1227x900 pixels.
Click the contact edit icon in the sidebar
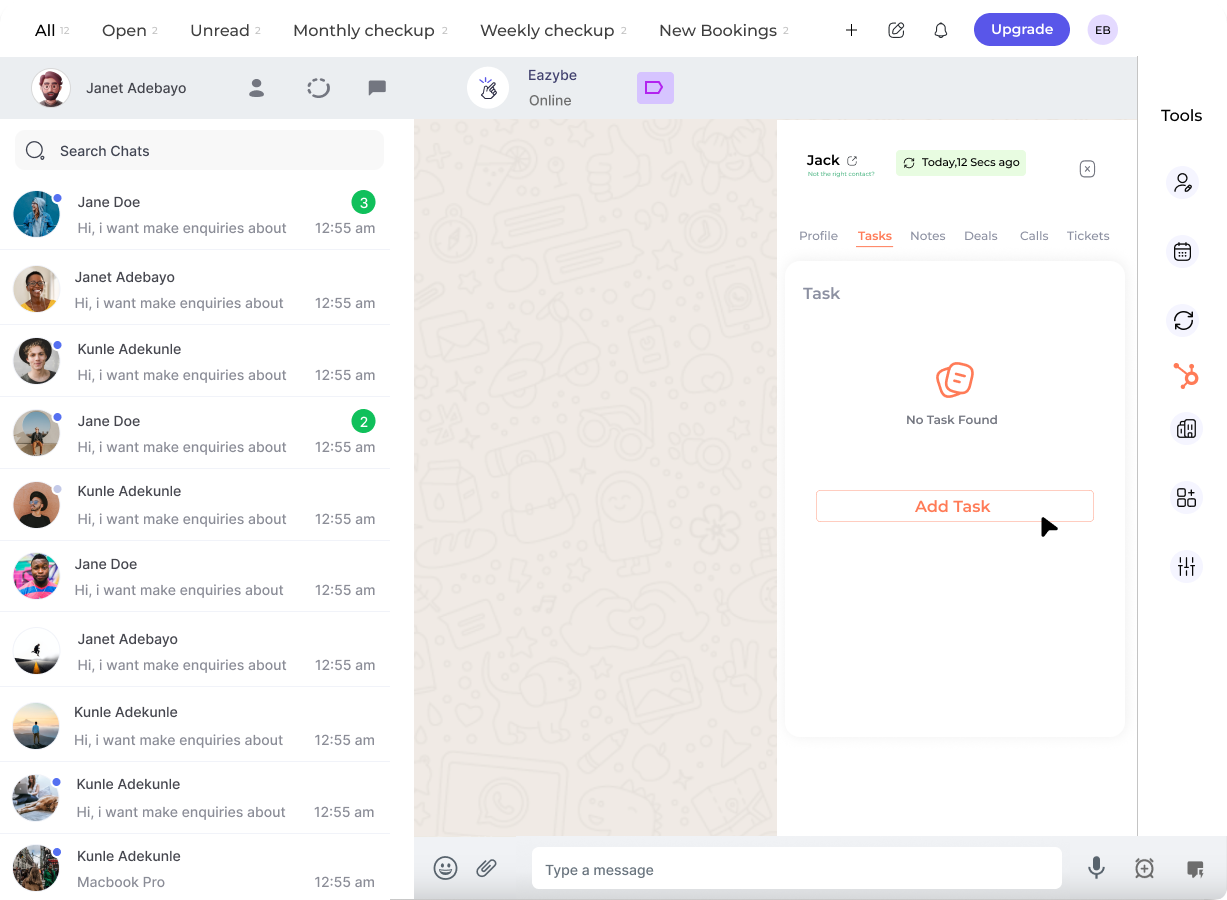tap(1183, 182)
